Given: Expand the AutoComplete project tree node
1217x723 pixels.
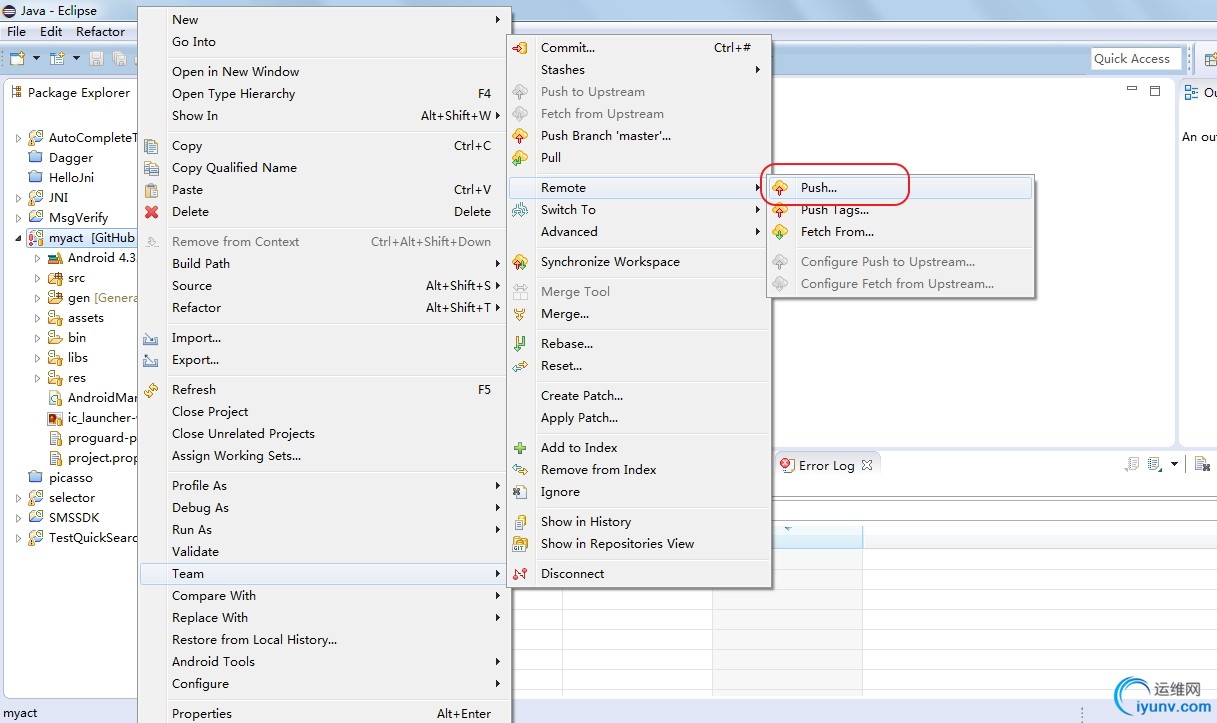Looking at the screenshot, I should [18, 138].
